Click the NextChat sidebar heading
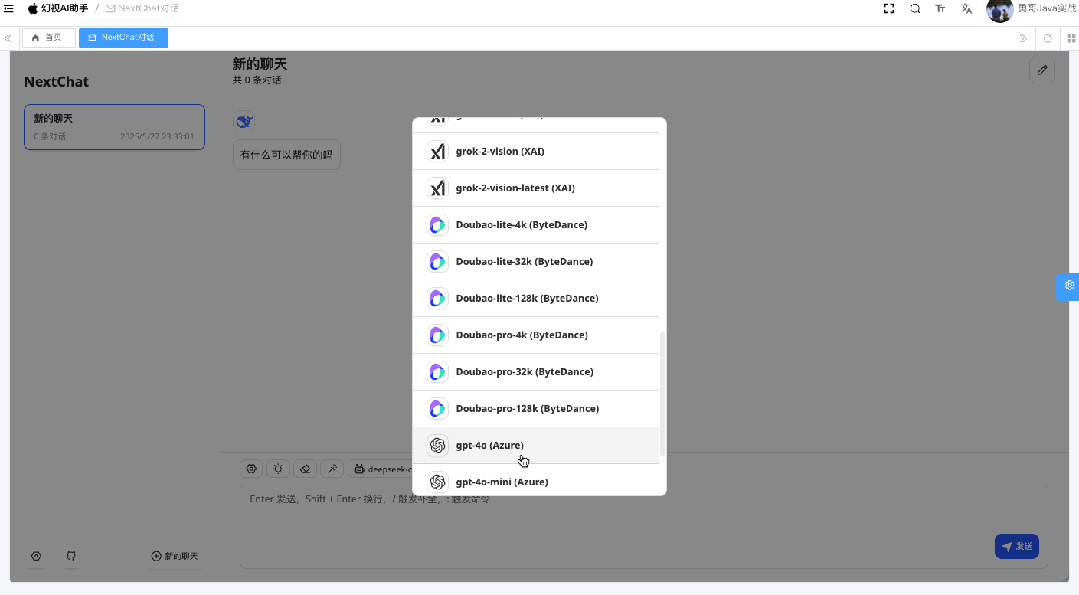The width and height of the screenshot is (1079, 595). pyautogui.click(x=56, y=82)
